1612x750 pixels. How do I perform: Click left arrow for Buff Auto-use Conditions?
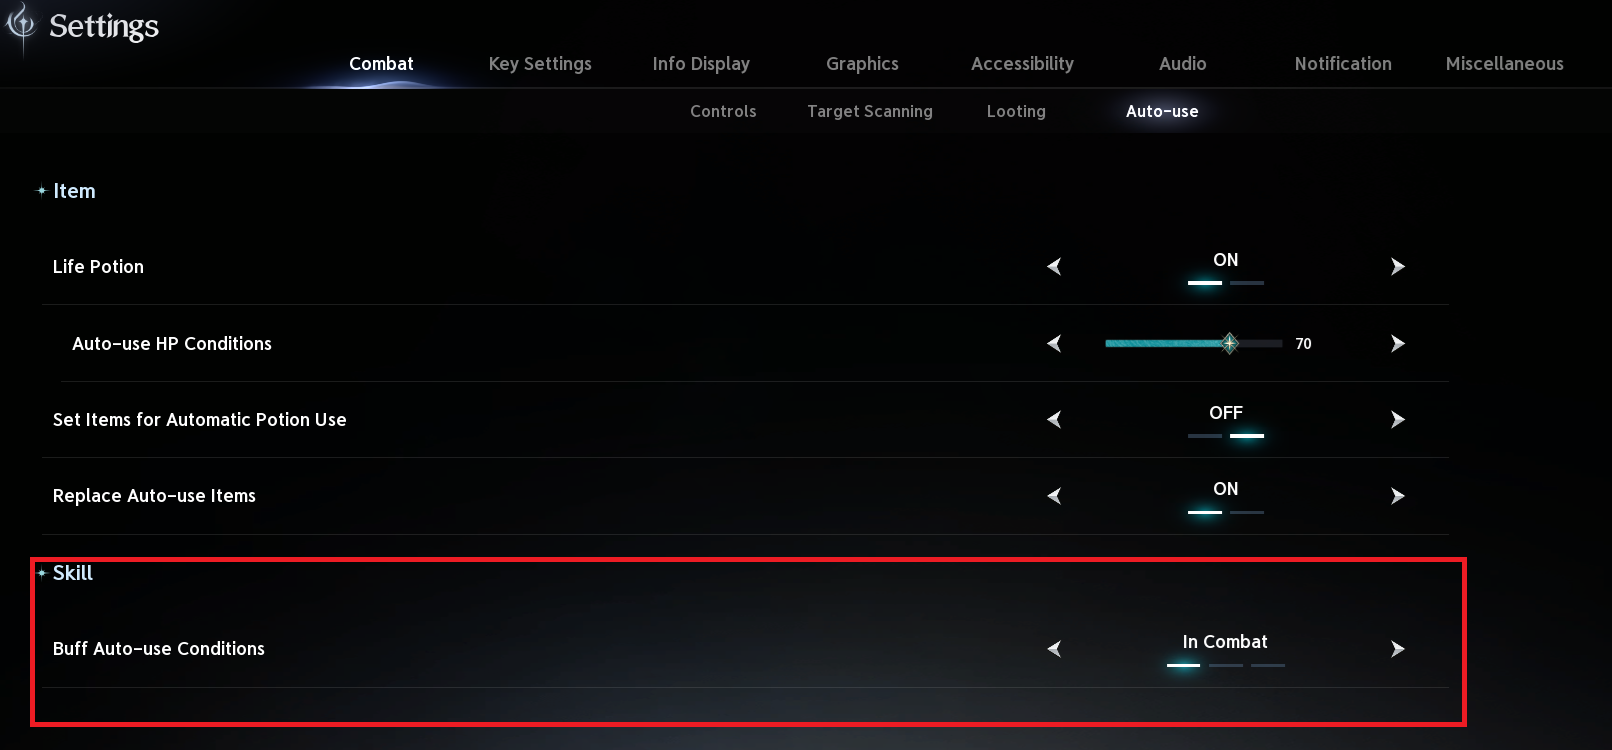[1054, 649]
